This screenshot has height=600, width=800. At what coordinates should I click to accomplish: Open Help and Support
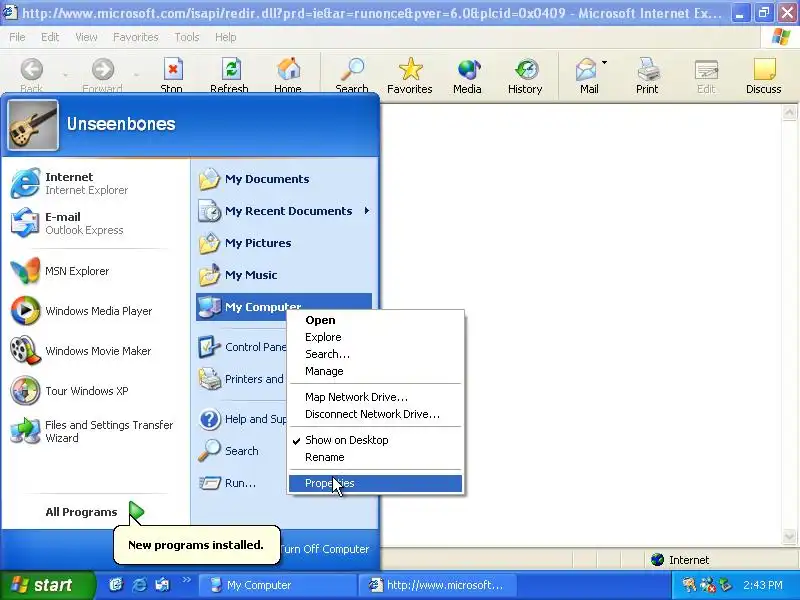coord(242,419)
